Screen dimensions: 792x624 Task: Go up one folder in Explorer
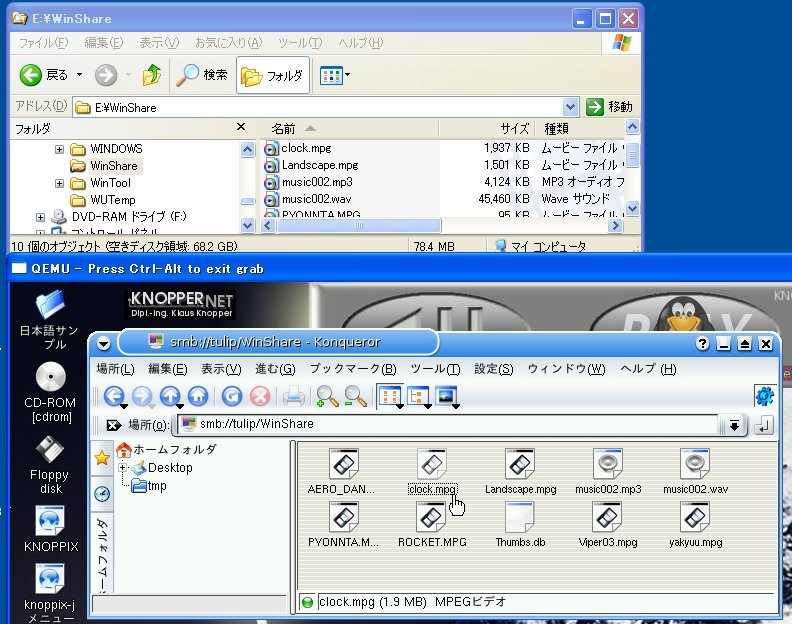(x=152, y=75)
